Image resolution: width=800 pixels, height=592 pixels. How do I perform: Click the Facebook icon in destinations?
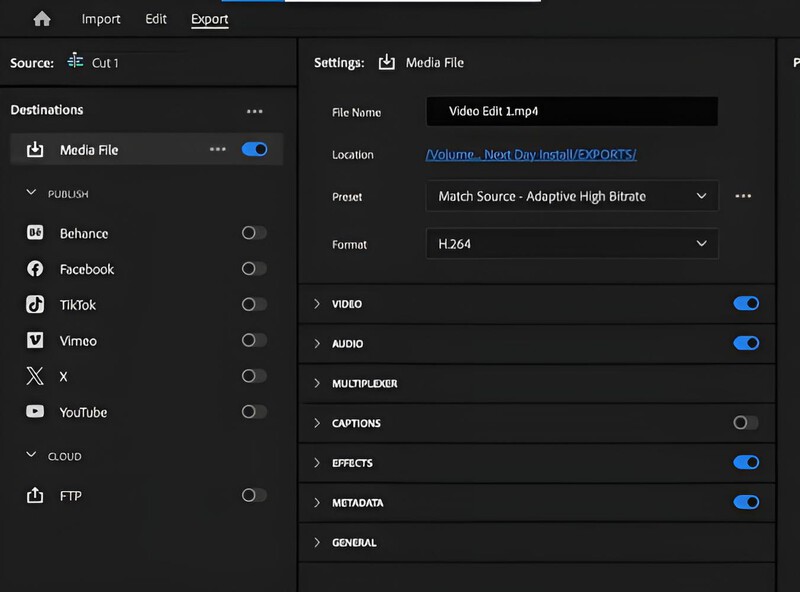(x=35, y=269)
